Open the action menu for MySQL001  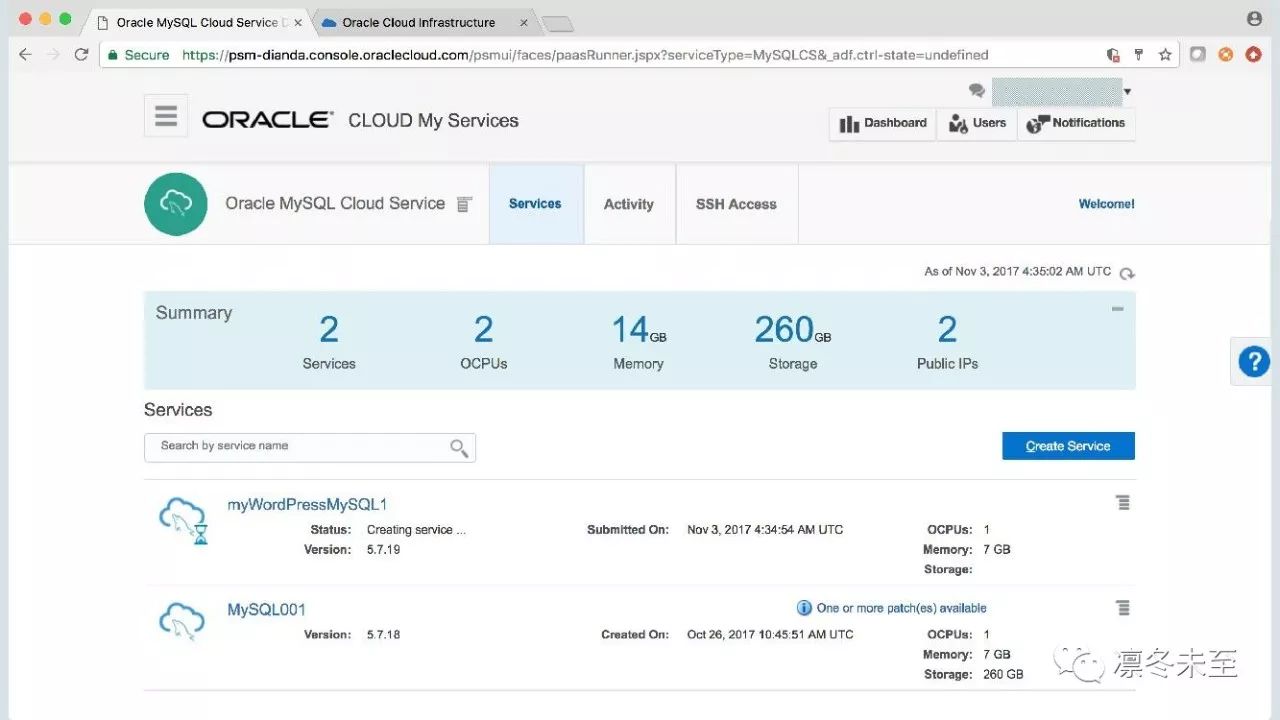(x=1123, y=608)
